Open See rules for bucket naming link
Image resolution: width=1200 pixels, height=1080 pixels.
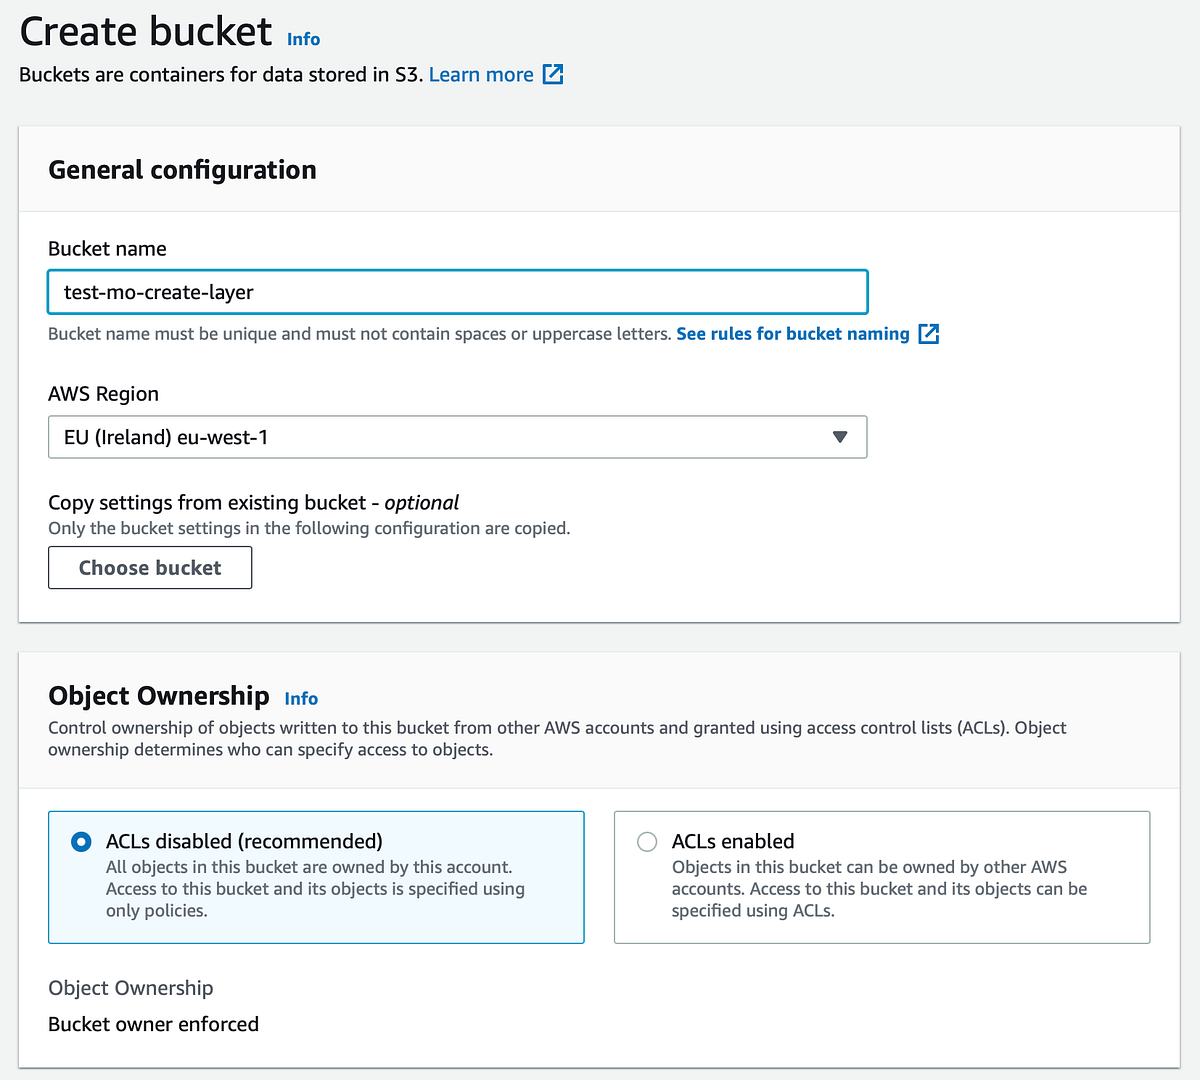pos(792,334)
